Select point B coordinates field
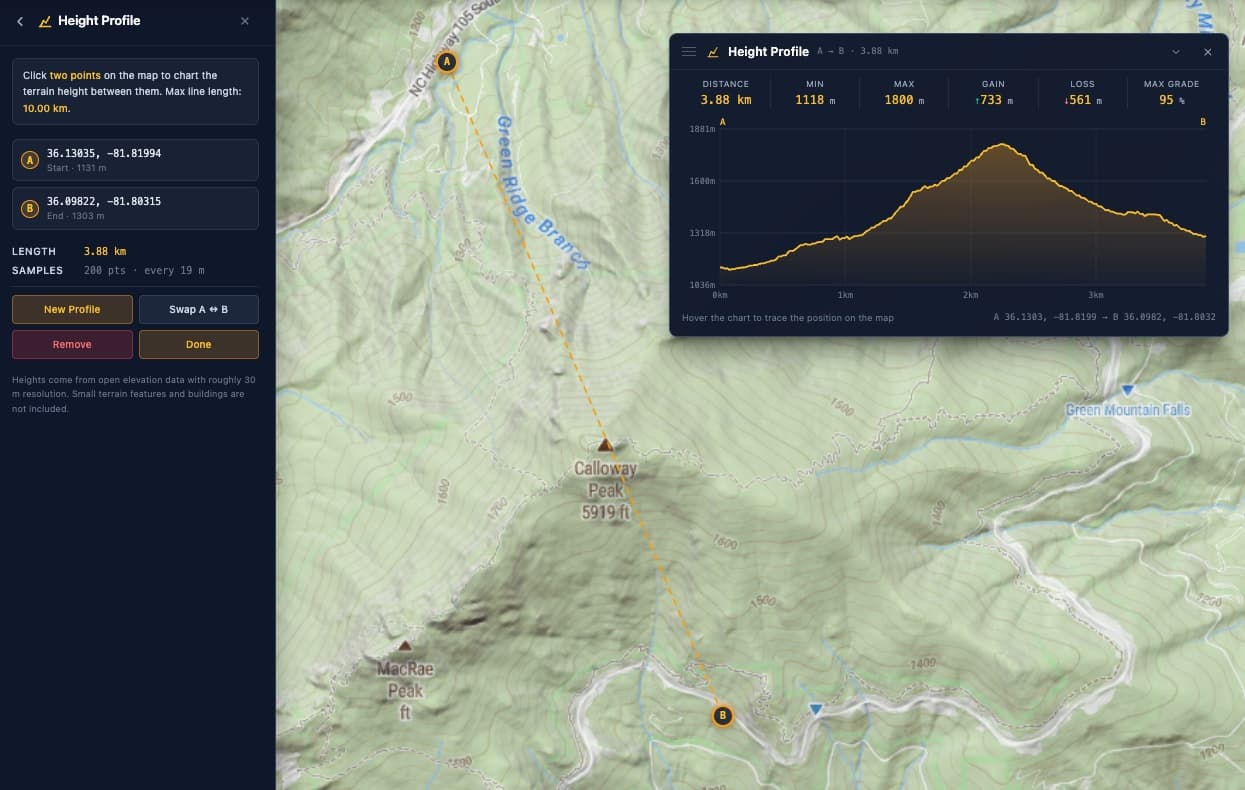The image size is (1245, 790). (x=135, y=208)
